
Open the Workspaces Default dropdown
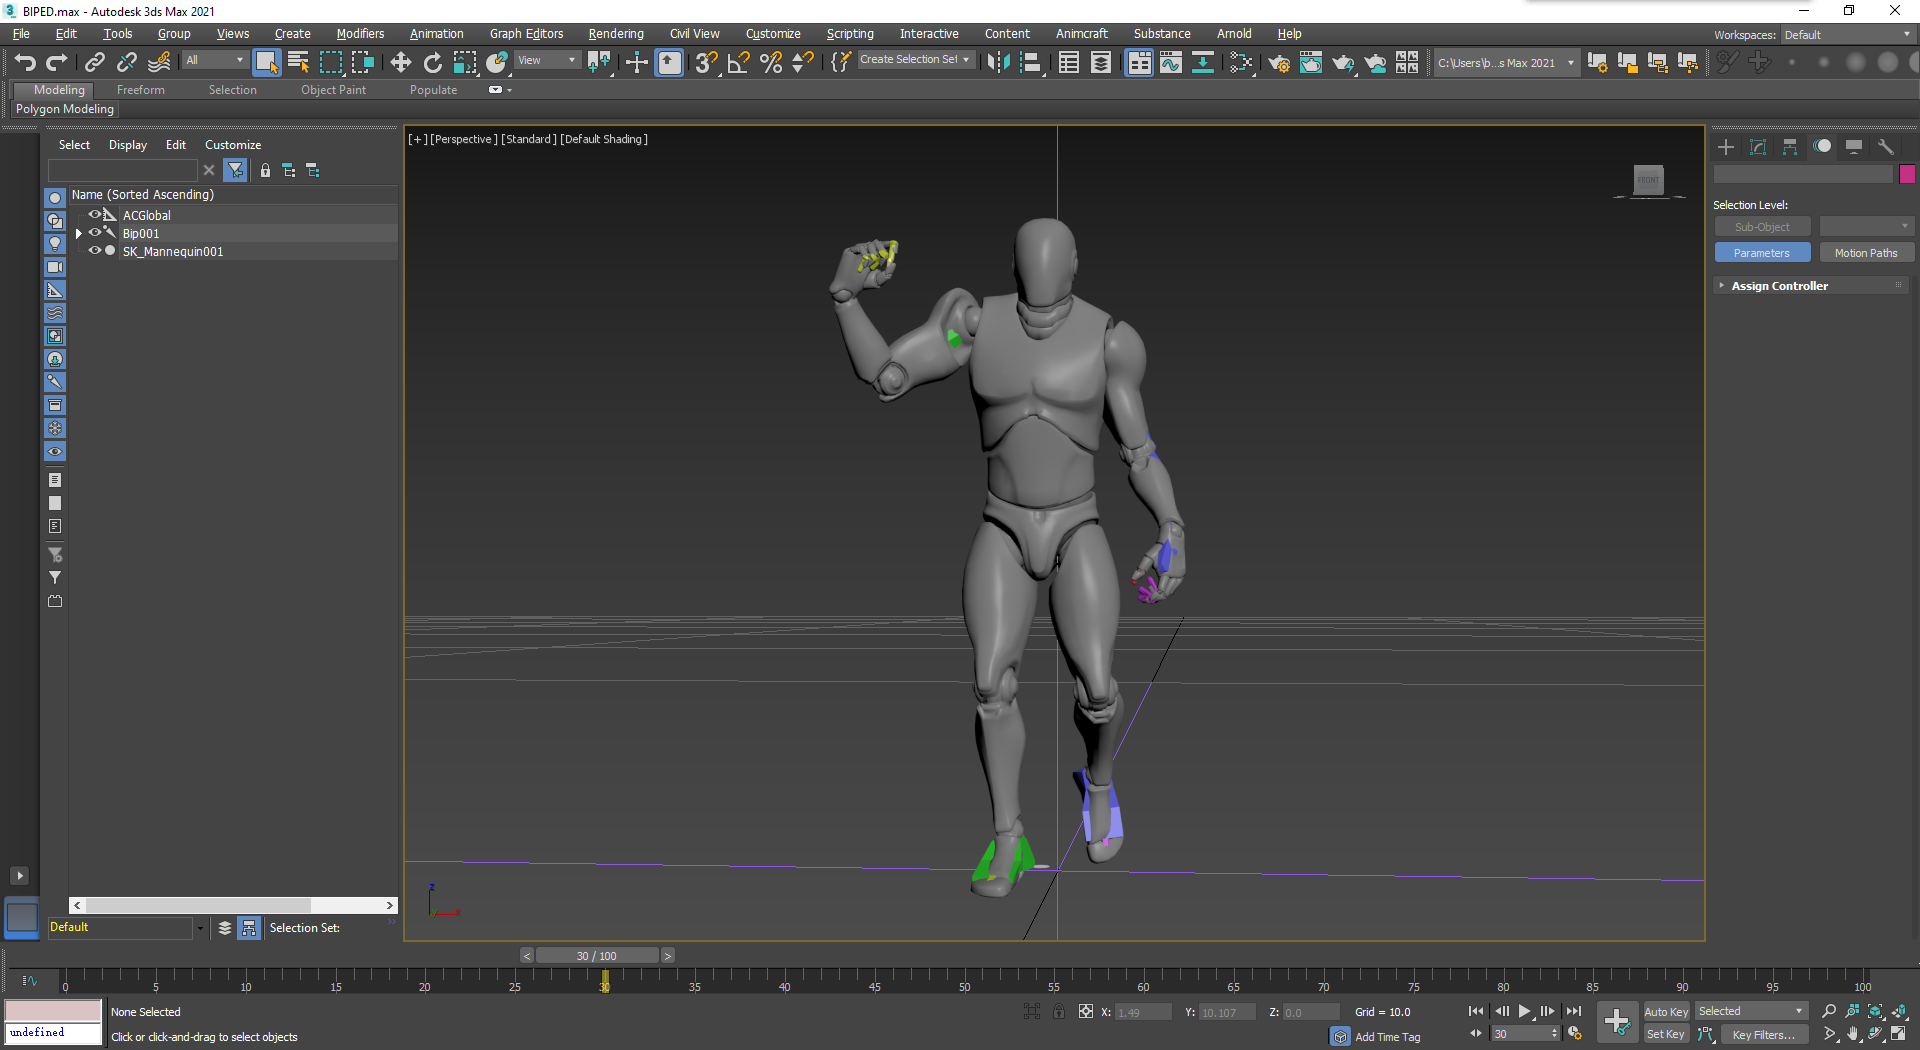pyautogui.click(x=1847, y=35)
